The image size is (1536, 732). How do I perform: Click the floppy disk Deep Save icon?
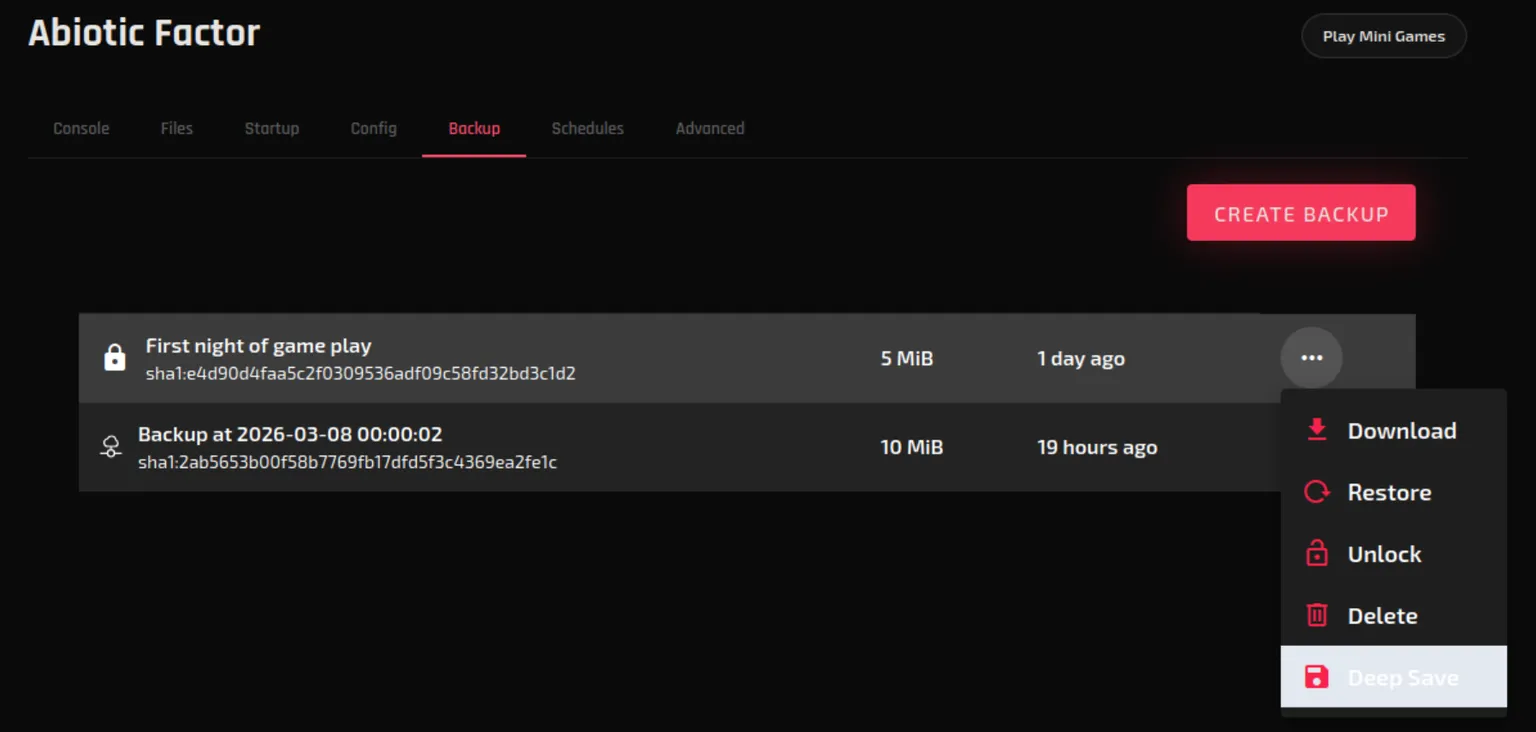[1317, 677]
